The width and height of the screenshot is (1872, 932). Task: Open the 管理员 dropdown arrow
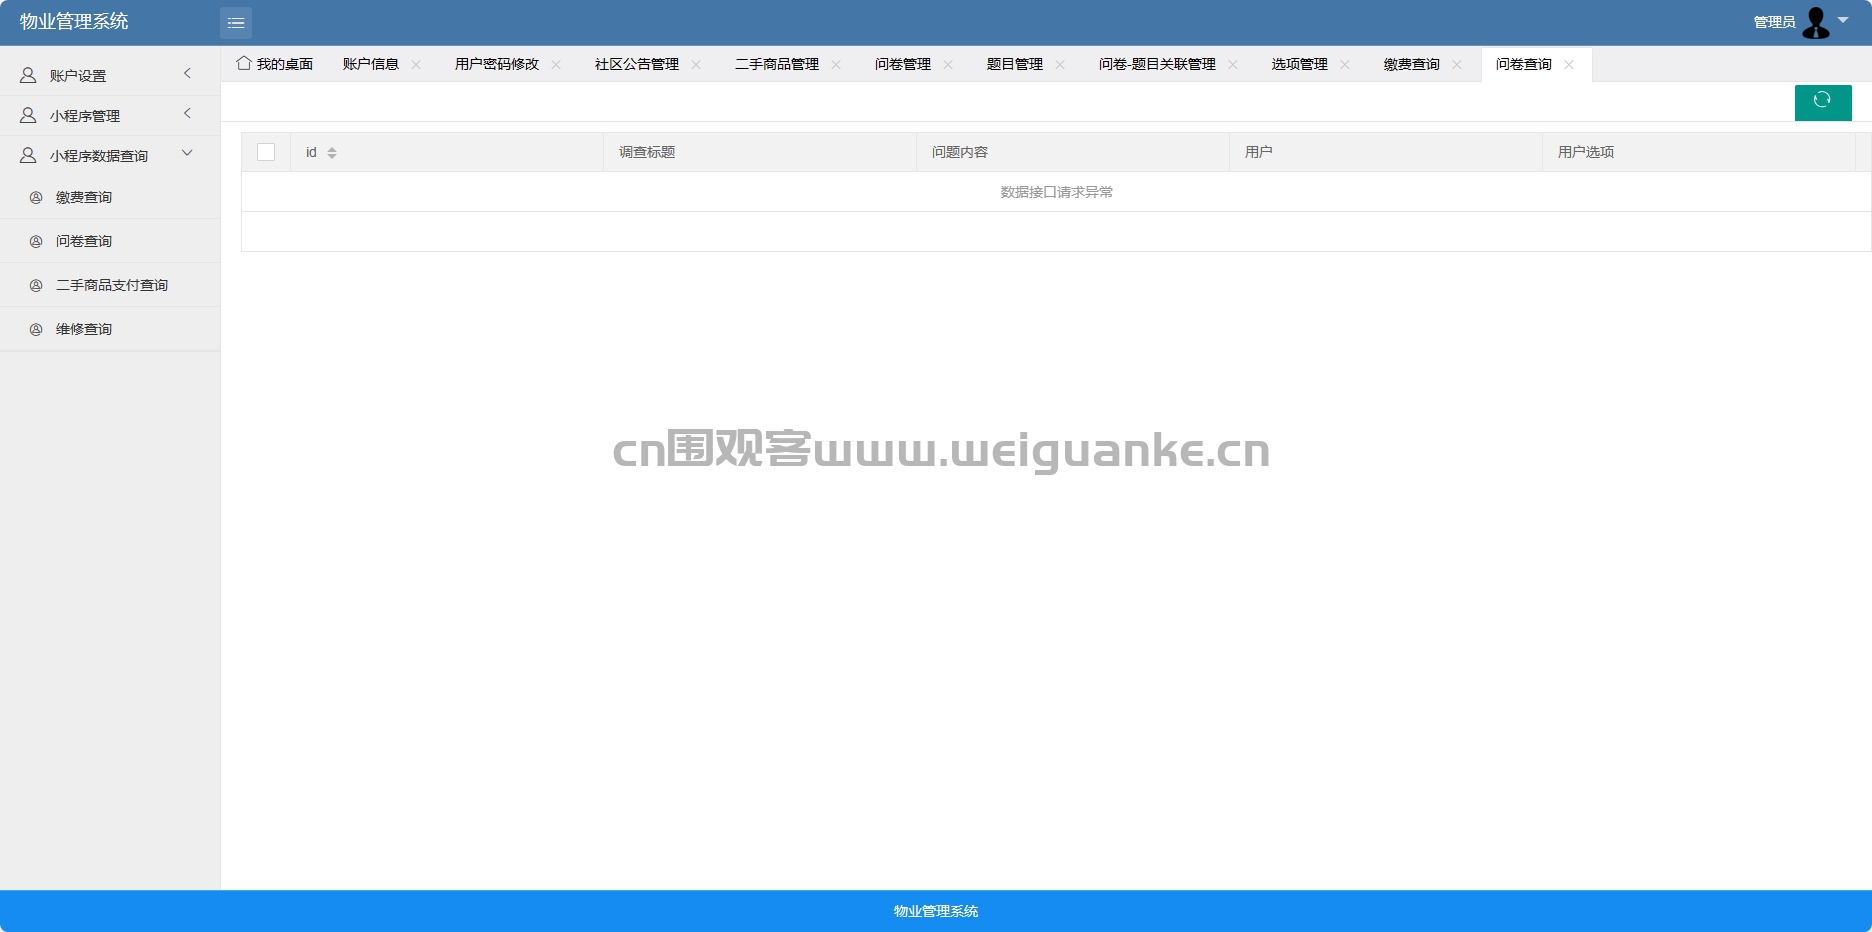[1843, 20]
